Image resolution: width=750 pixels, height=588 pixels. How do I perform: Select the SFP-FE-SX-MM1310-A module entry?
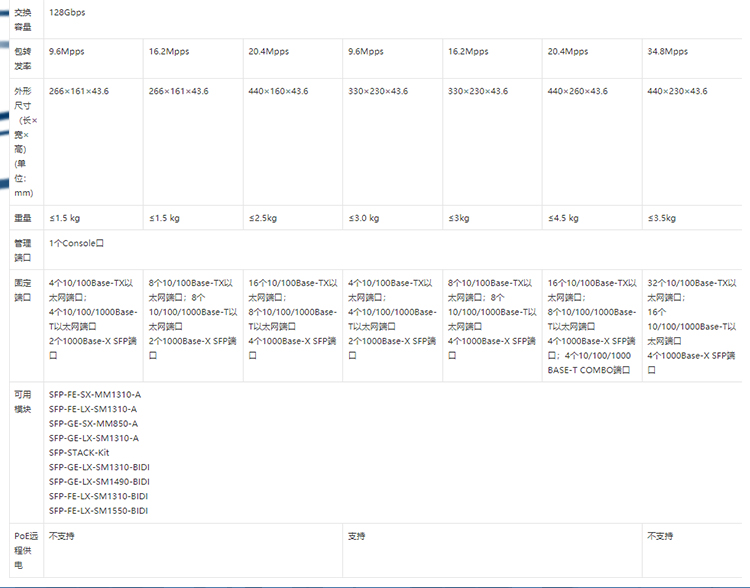(95, 394)
